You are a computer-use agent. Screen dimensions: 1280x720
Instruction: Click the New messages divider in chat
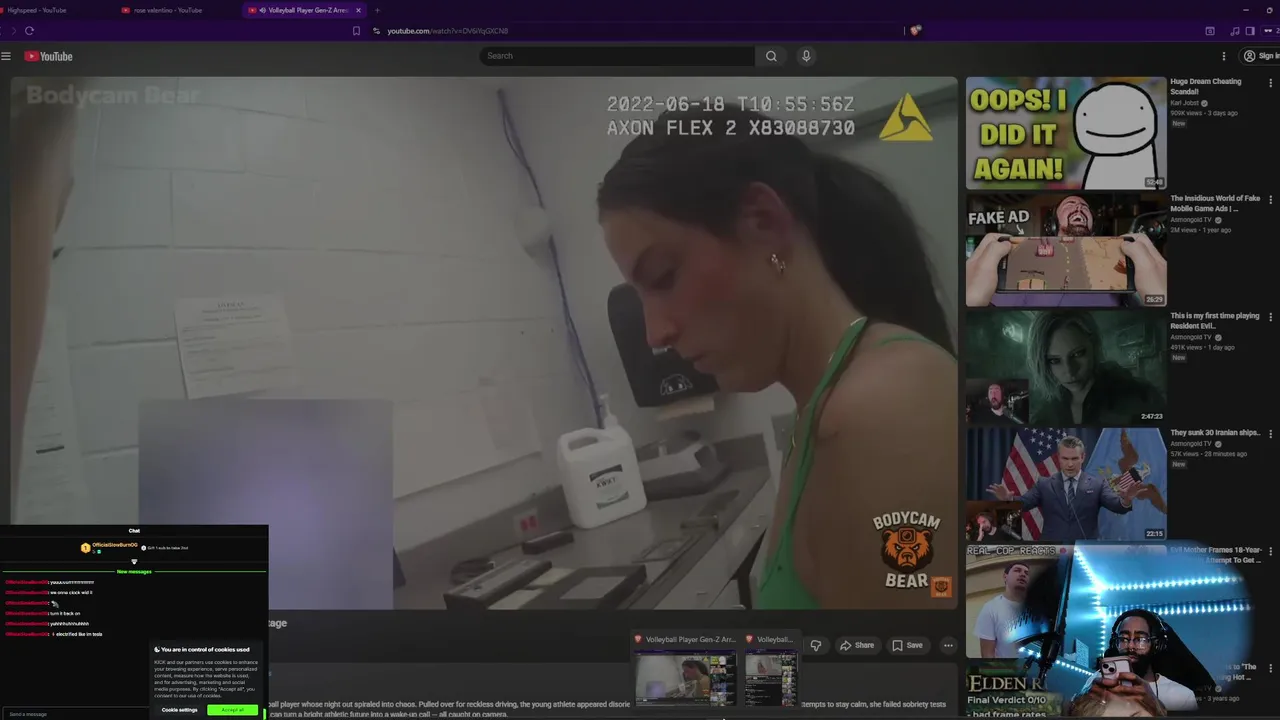point(134,571)
